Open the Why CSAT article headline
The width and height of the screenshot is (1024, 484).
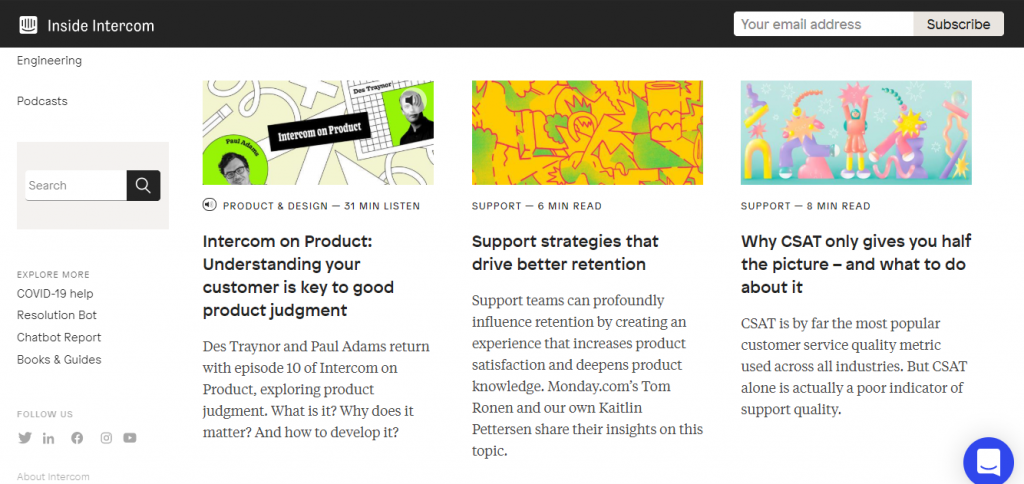(x=856, y=264)
